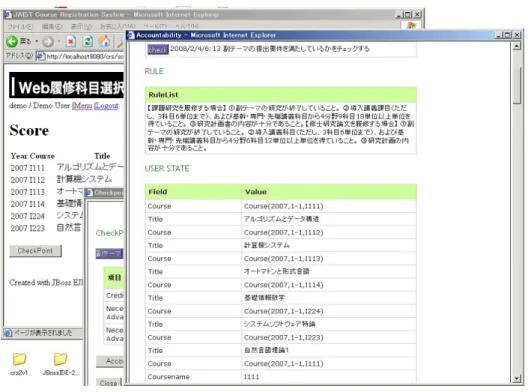Click the USER STATE heading

(x=167, y=168)
